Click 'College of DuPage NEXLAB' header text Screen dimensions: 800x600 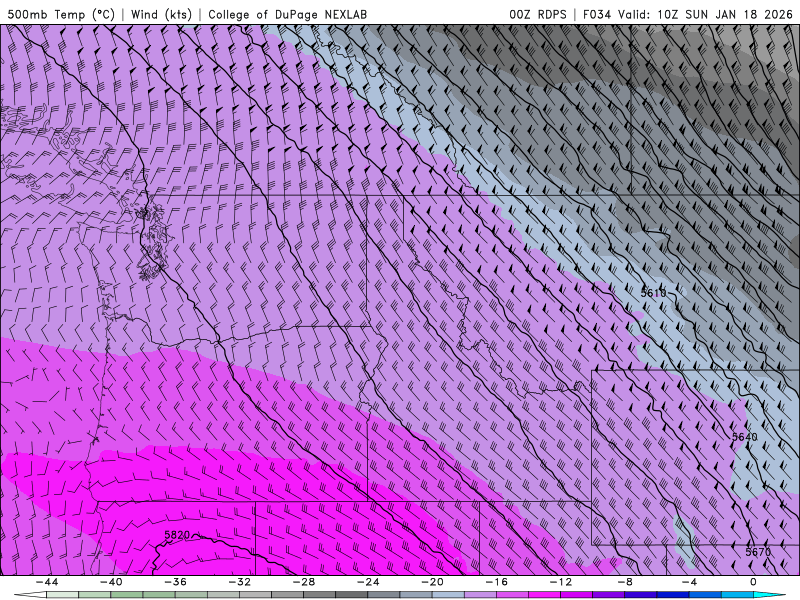(x=287, y=14)
